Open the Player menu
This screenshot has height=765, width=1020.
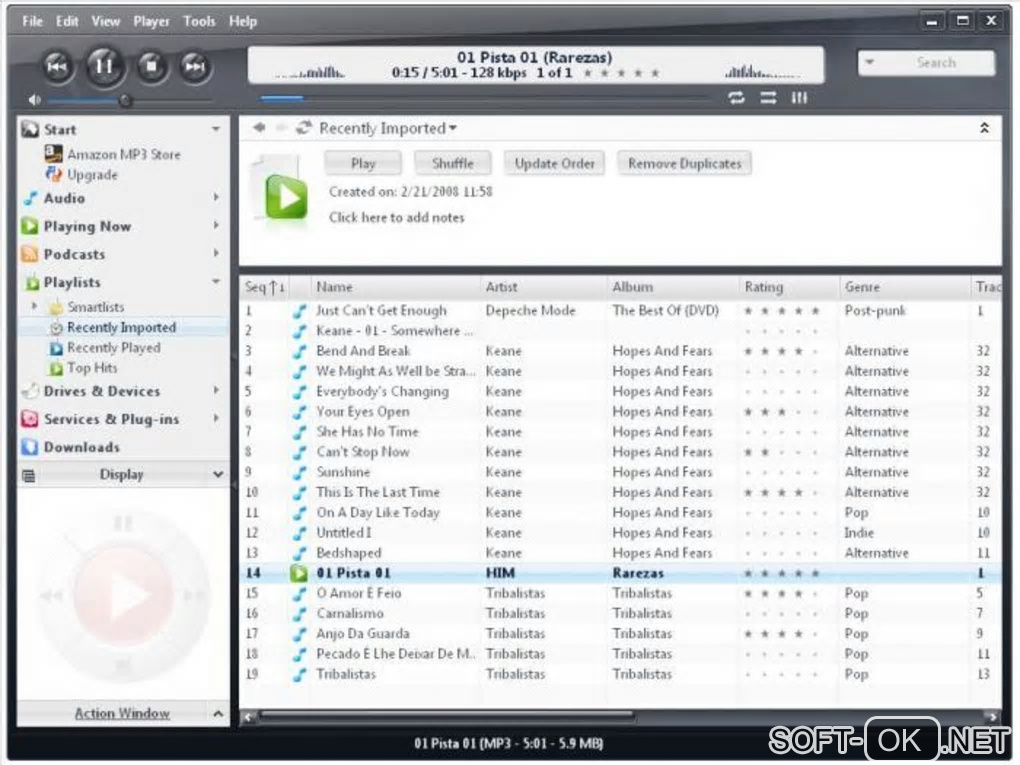coord(152,21)
